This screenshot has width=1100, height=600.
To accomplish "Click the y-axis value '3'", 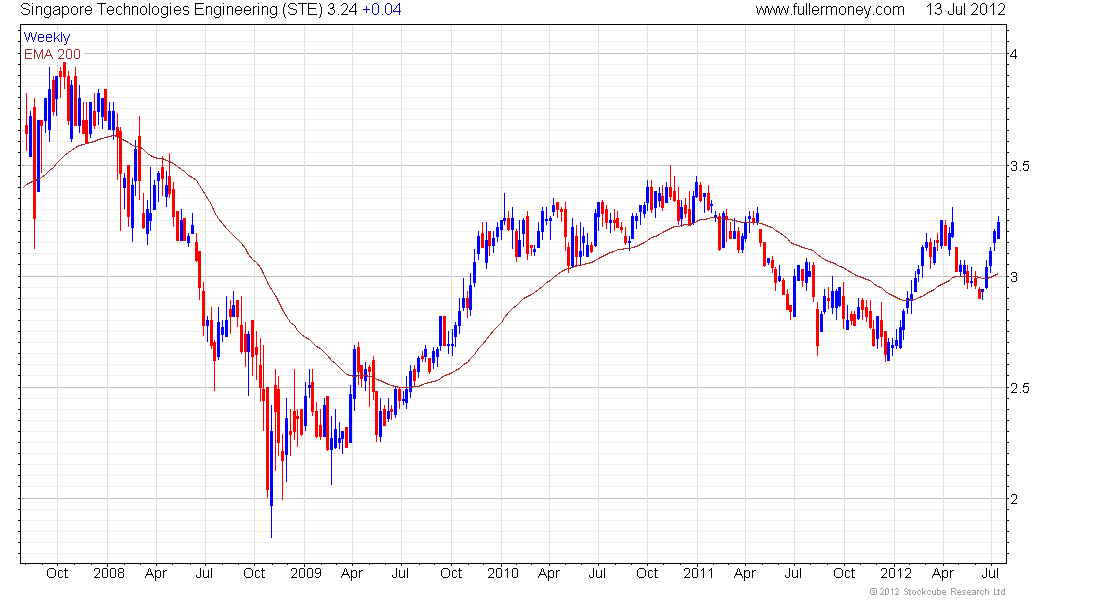I will 1014,277.
